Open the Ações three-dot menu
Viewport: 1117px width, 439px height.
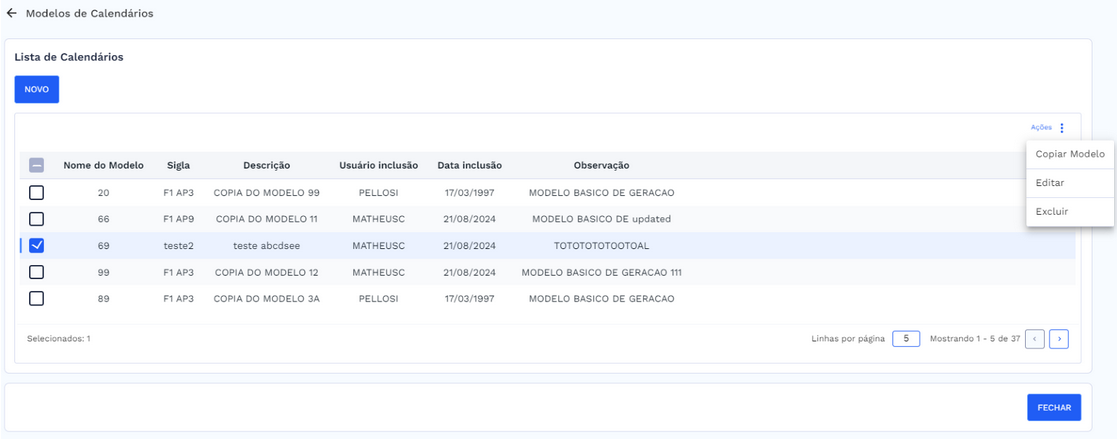click(1061, 128)
